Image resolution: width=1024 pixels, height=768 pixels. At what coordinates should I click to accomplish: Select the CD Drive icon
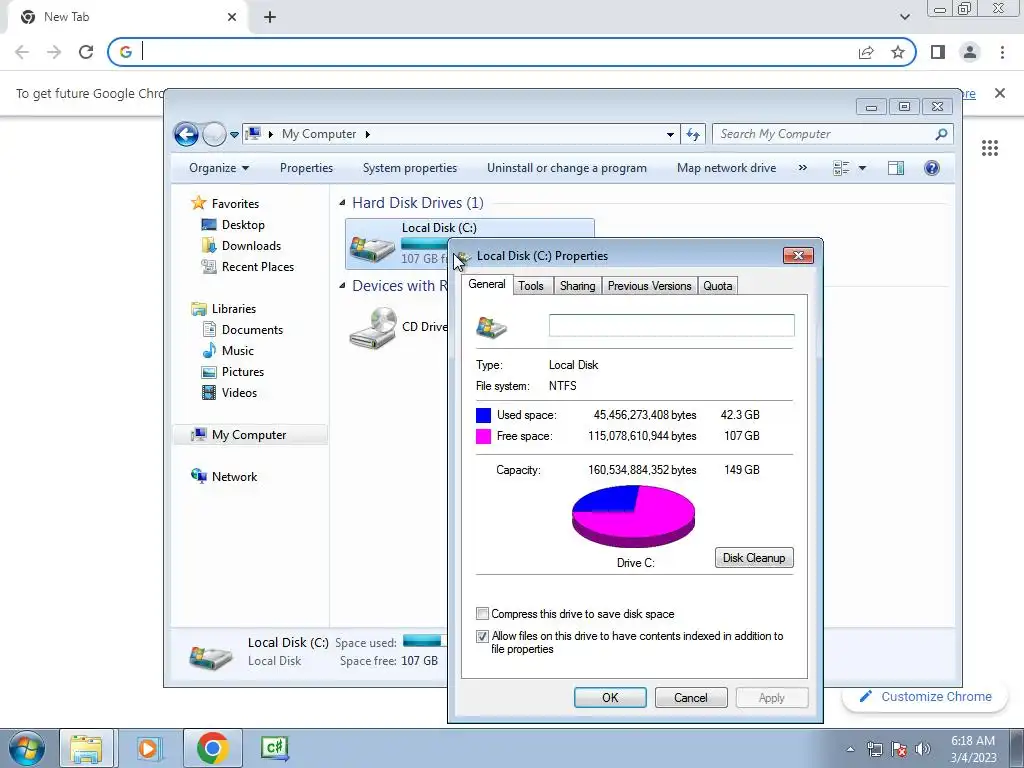[x=372, y=328]
